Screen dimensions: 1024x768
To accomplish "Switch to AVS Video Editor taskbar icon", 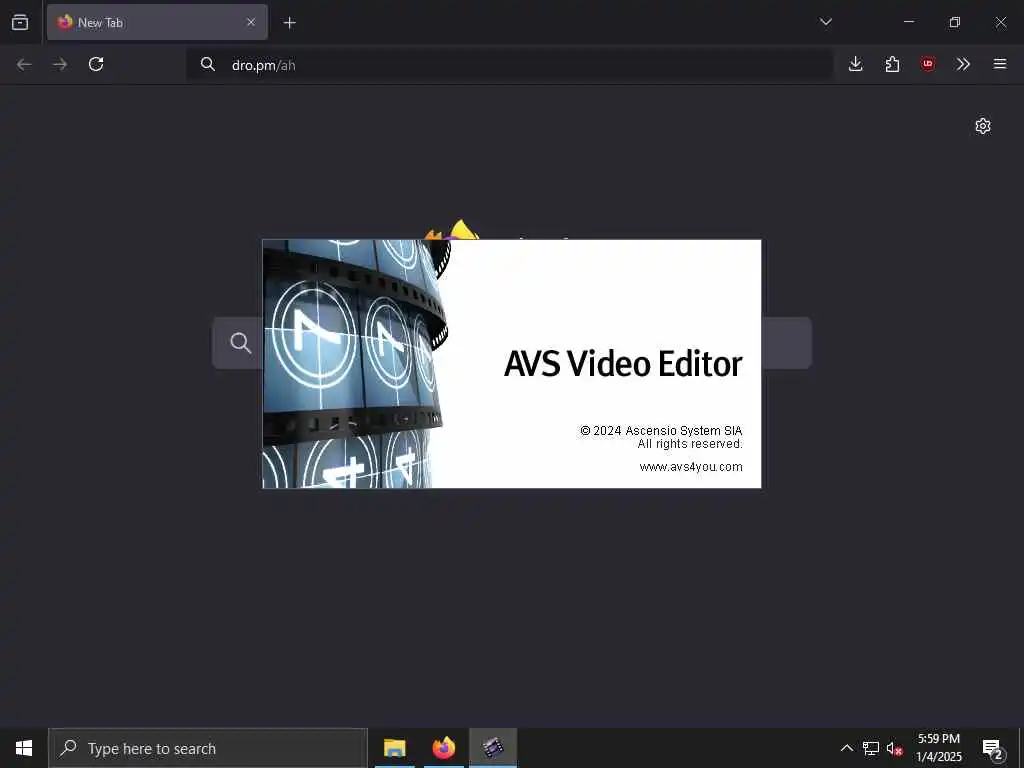I will 493,748.
